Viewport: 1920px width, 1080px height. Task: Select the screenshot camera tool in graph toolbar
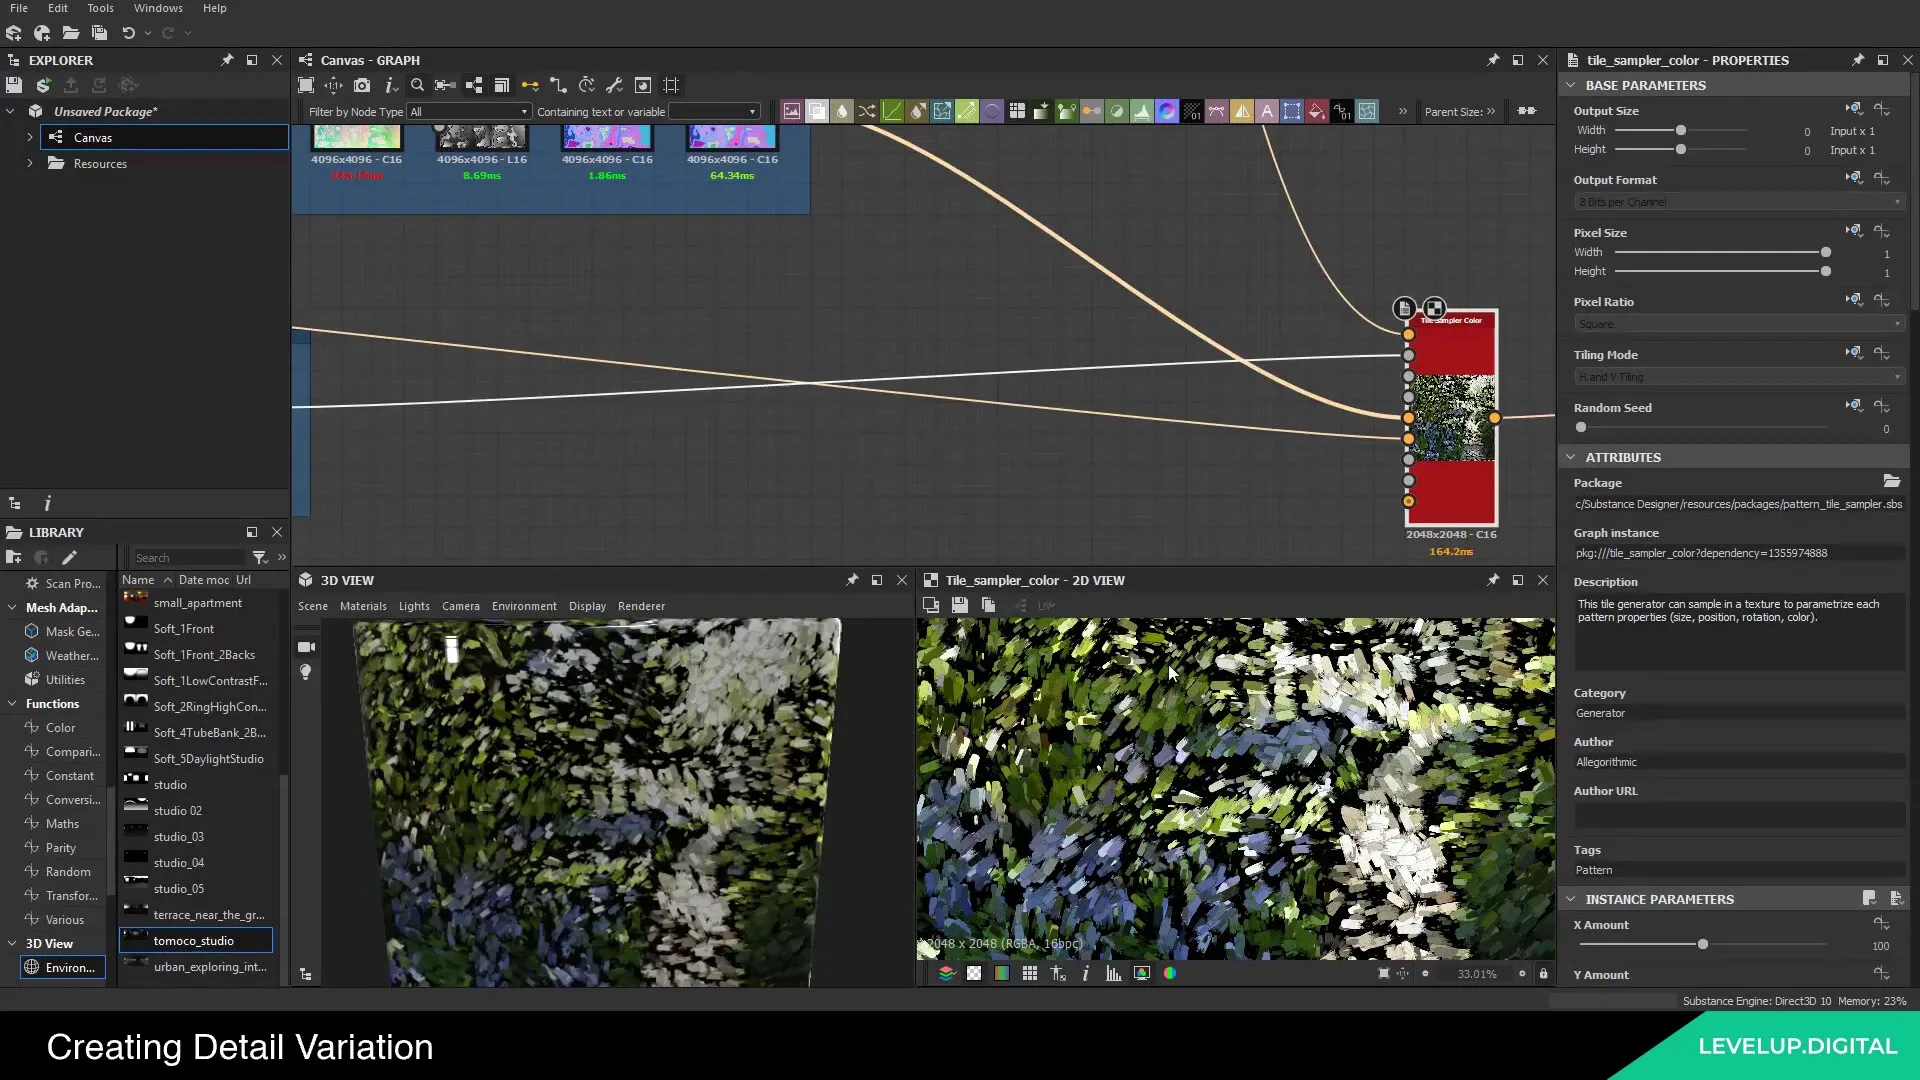coord(363,85)
